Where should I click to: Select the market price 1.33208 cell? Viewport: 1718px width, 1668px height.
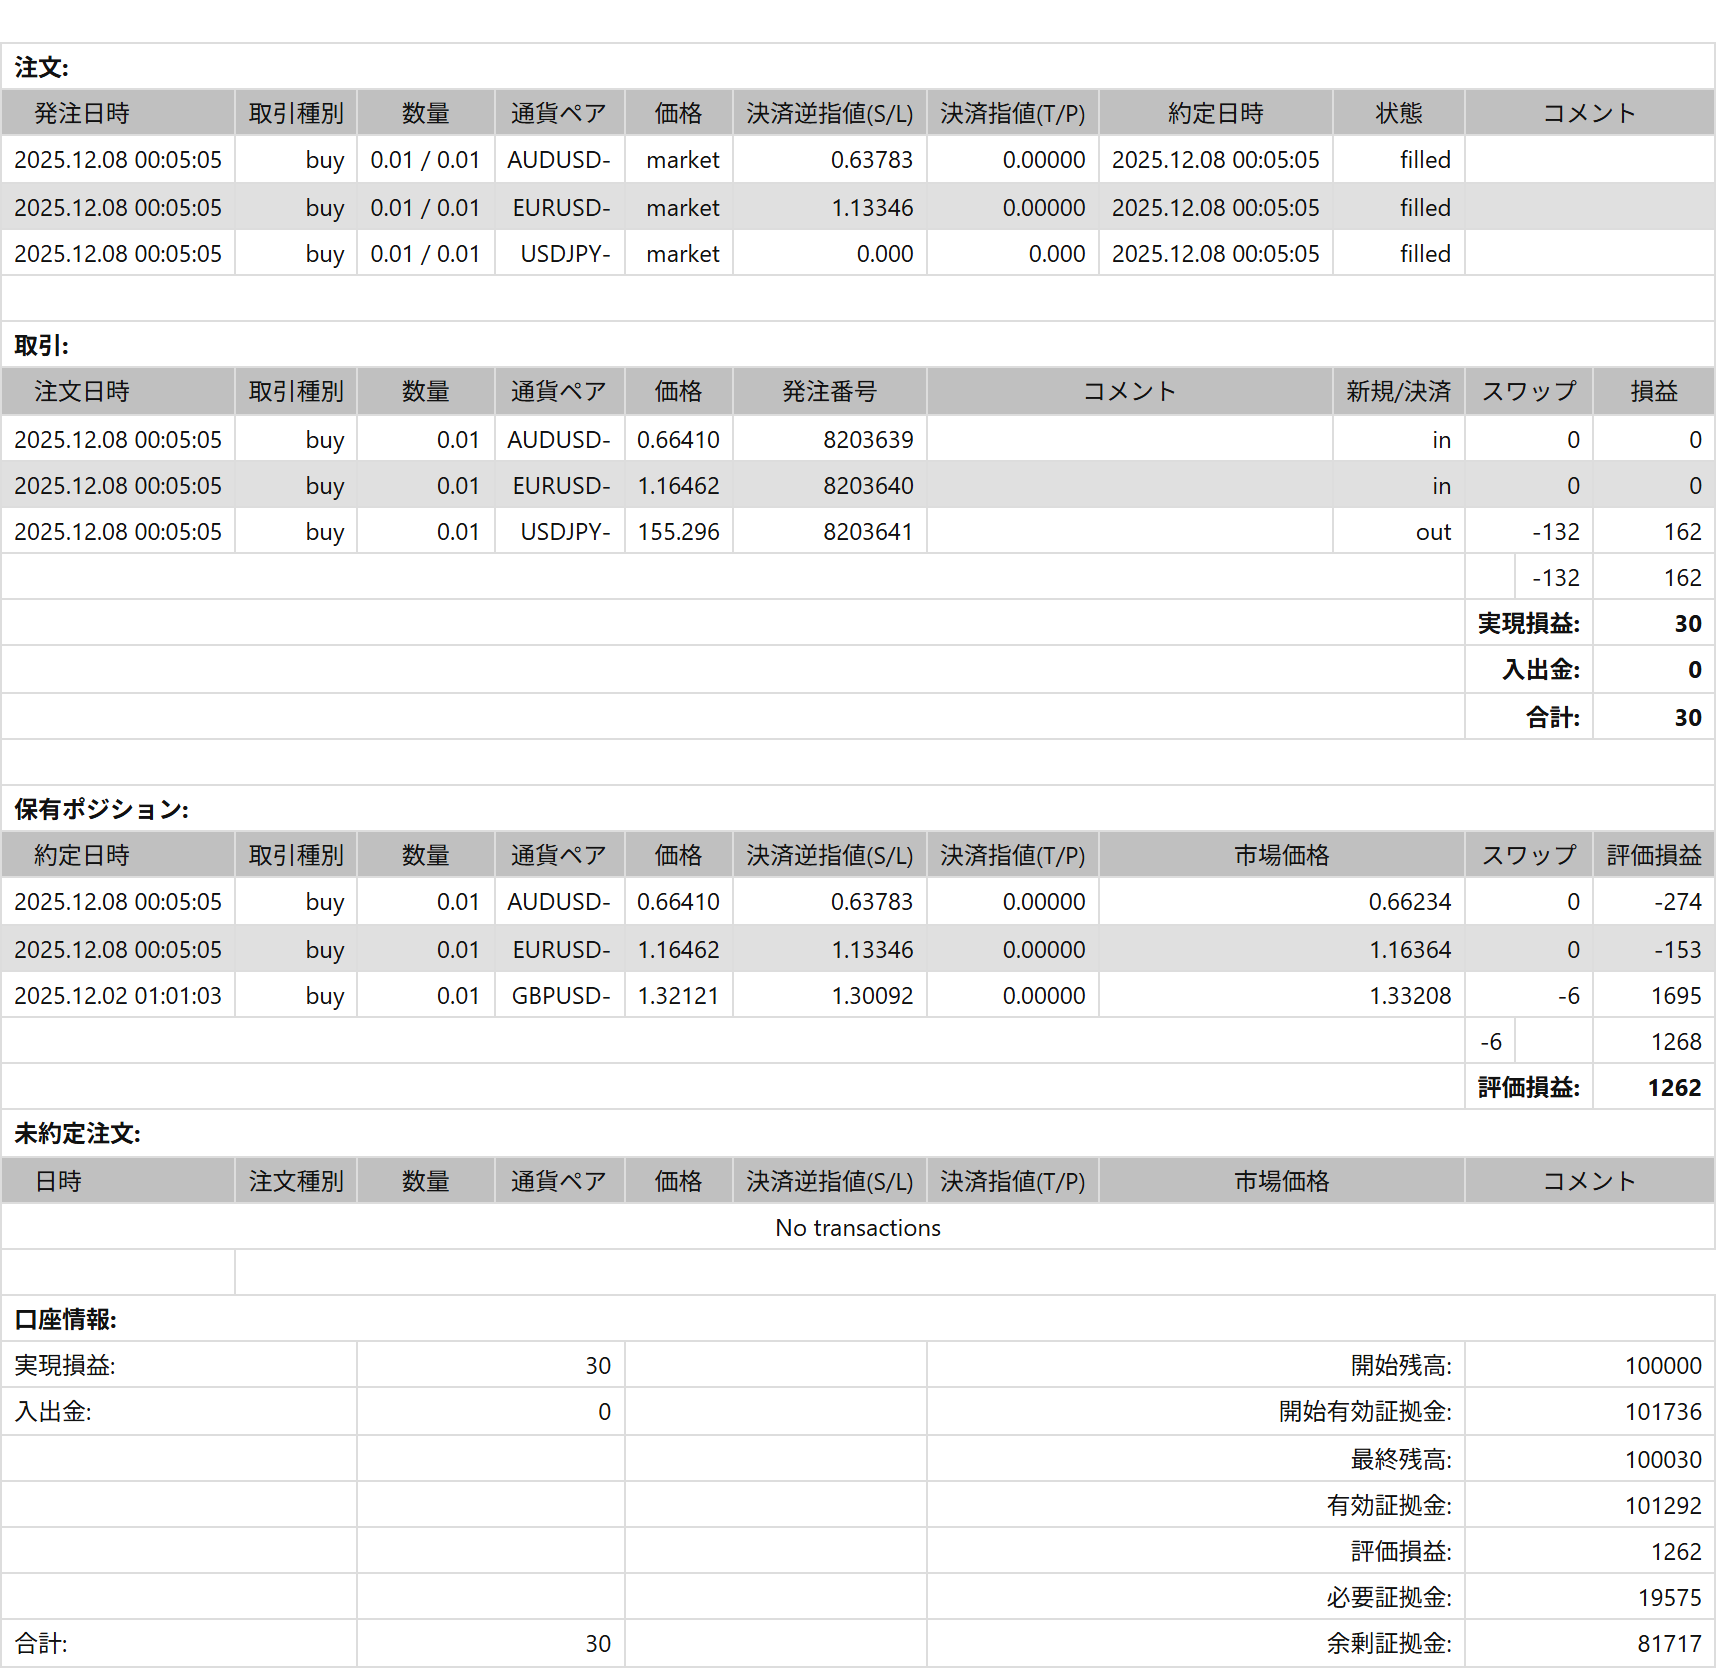(1409, 996)
